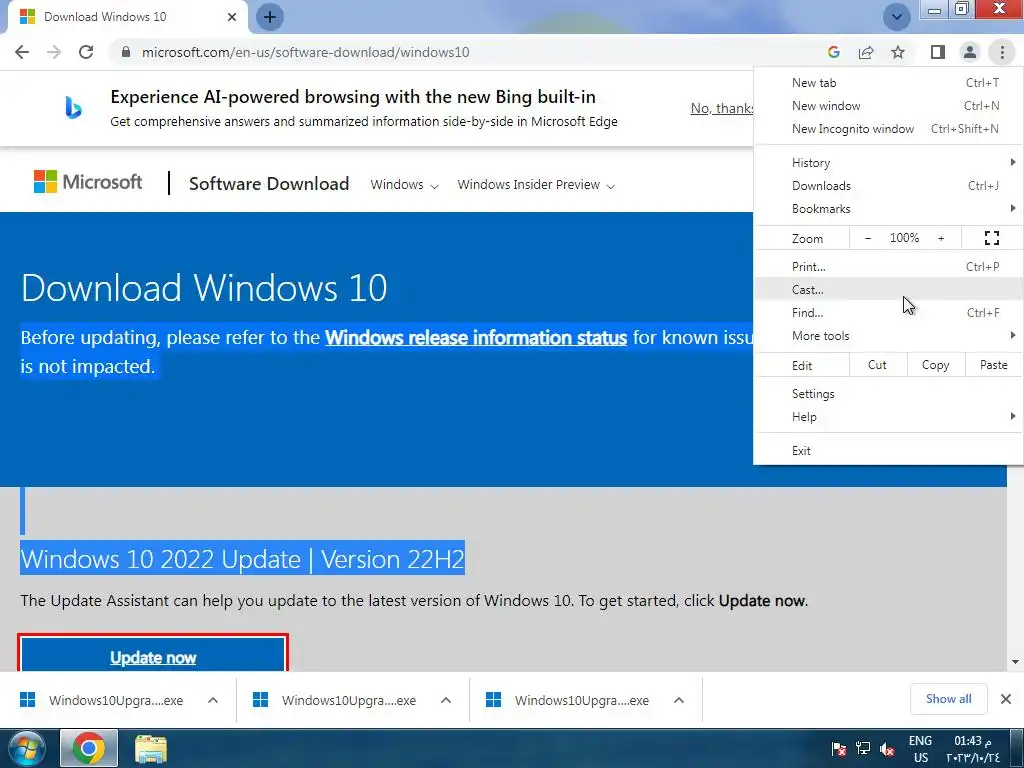The width and height of the screenshot is (1024, 768).
Task: Expand the Windows dropdown in site header
Action: (x=404, y=185)
